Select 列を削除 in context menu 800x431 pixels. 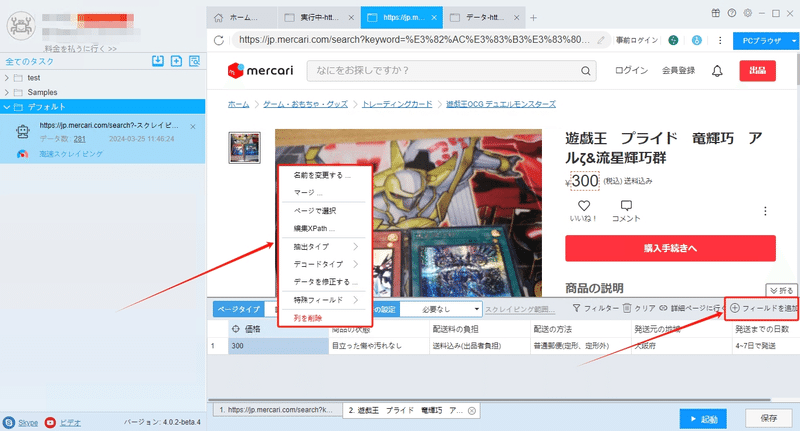[x=308, y=318]
